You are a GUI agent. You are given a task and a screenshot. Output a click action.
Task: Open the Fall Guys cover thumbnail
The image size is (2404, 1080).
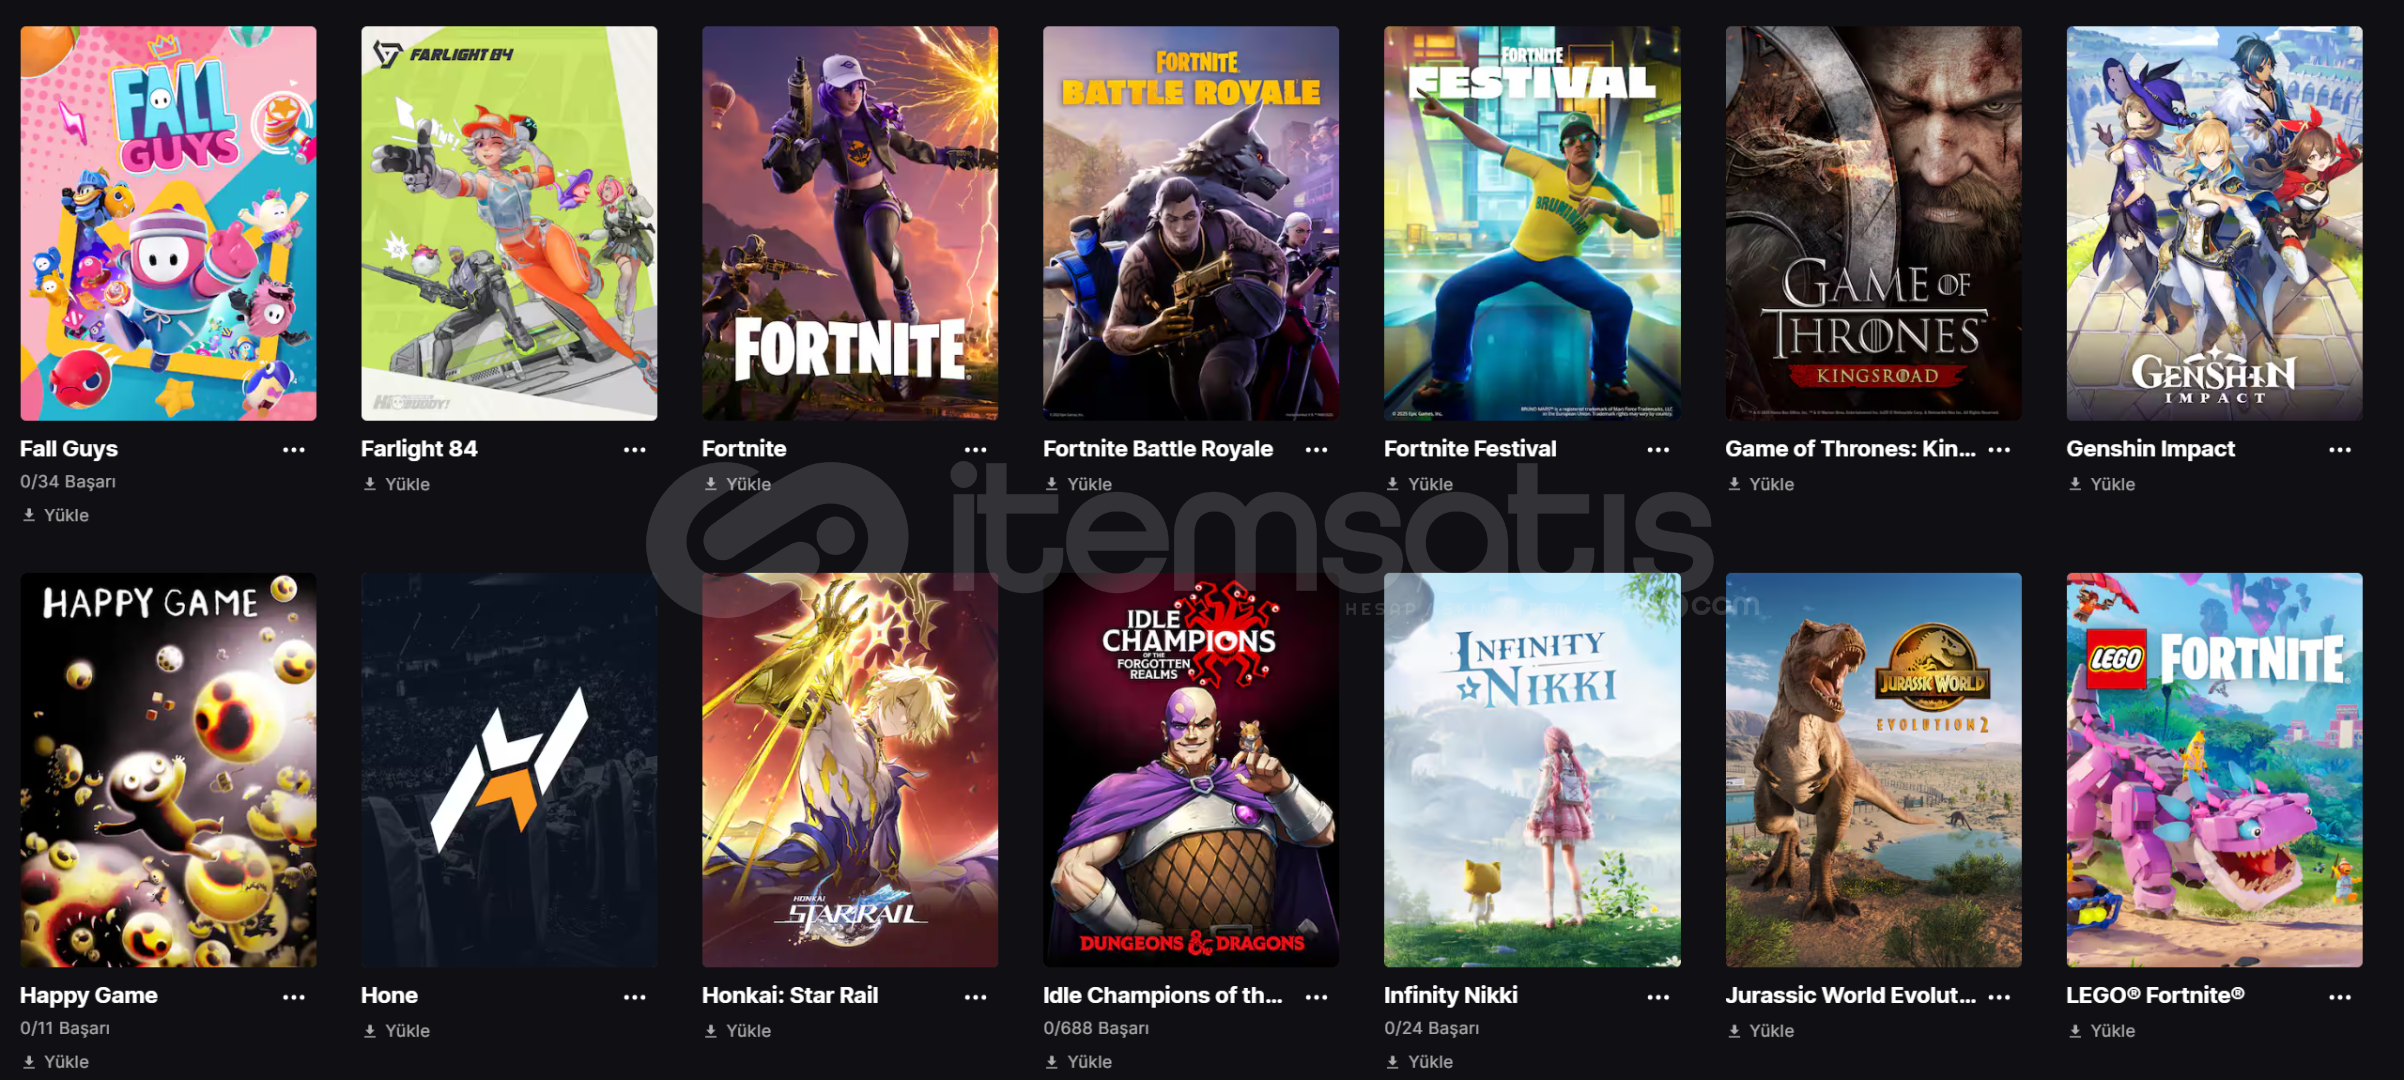point(168,223)
